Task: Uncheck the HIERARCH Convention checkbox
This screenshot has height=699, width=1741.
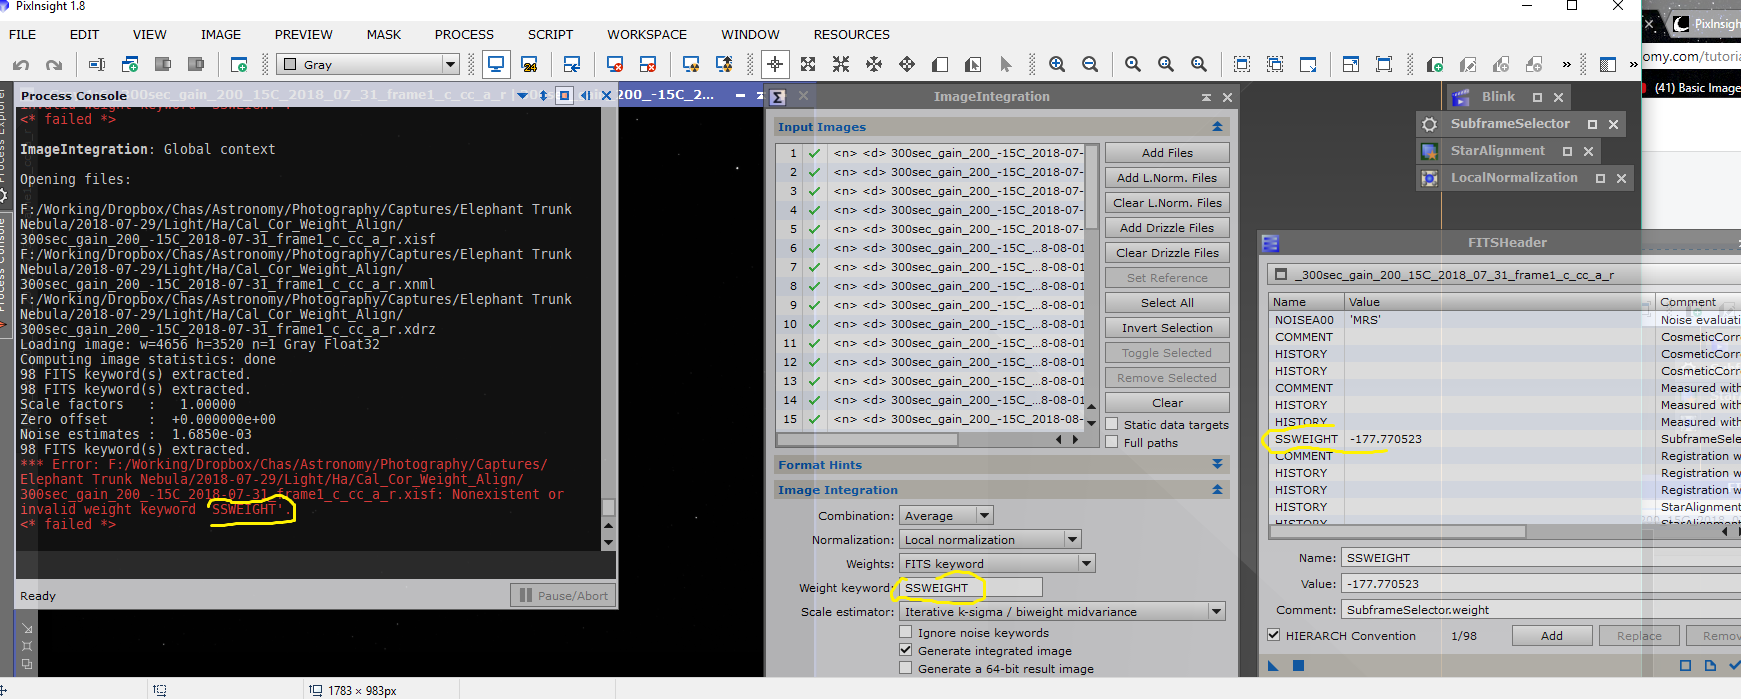Action: click(x=1274, y=635)
